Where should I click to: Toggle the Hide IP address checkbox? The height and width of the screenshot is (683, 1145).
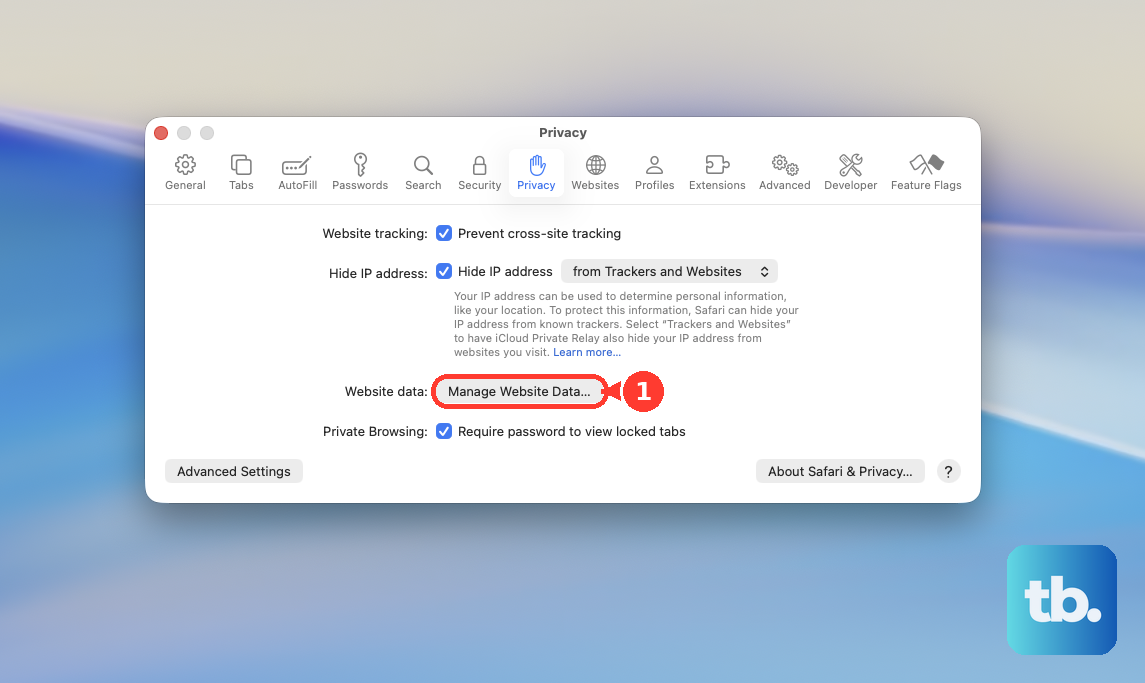point(444,271)
